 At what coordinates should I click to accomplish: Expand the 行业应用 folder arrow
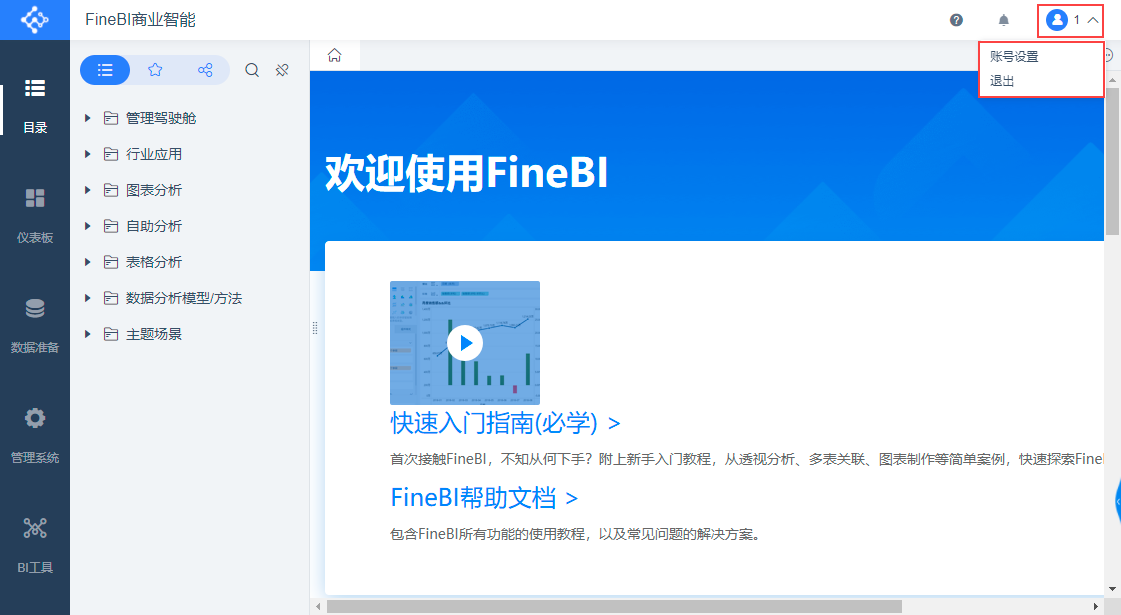[x=87, y=154]
